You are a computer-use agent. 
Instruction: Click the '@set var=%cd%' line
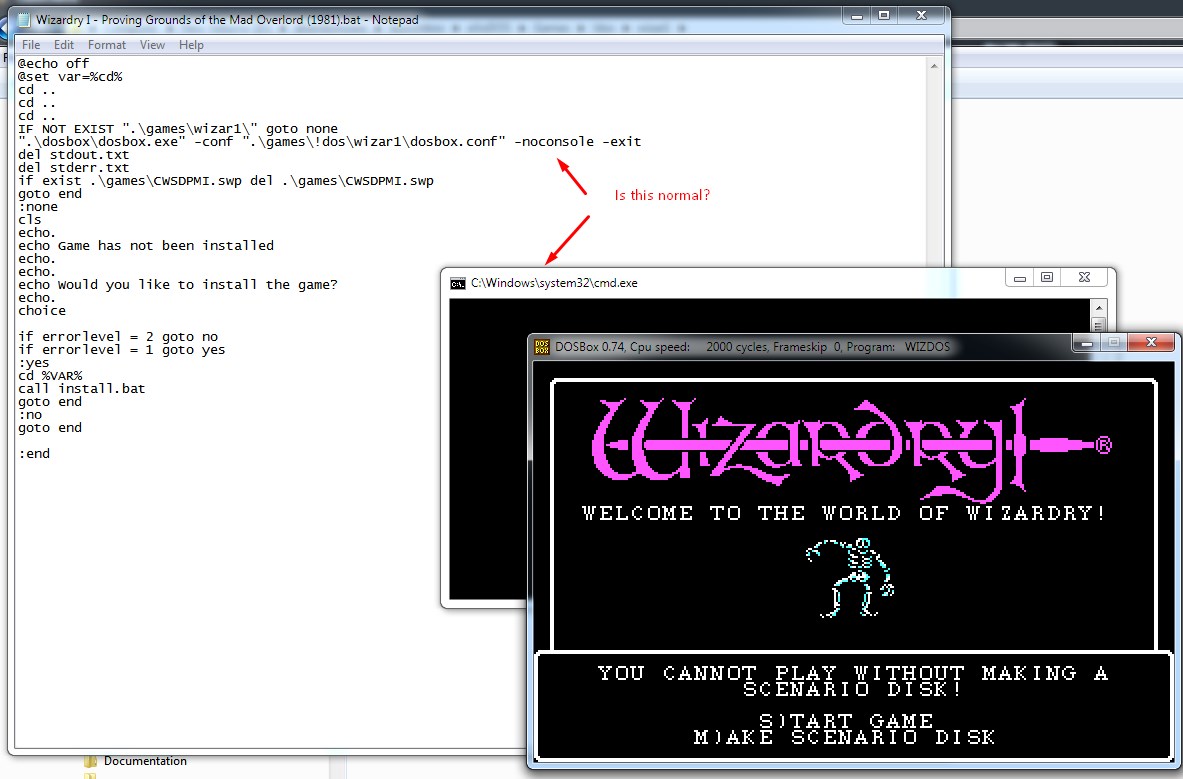click(x=70, y=77)
